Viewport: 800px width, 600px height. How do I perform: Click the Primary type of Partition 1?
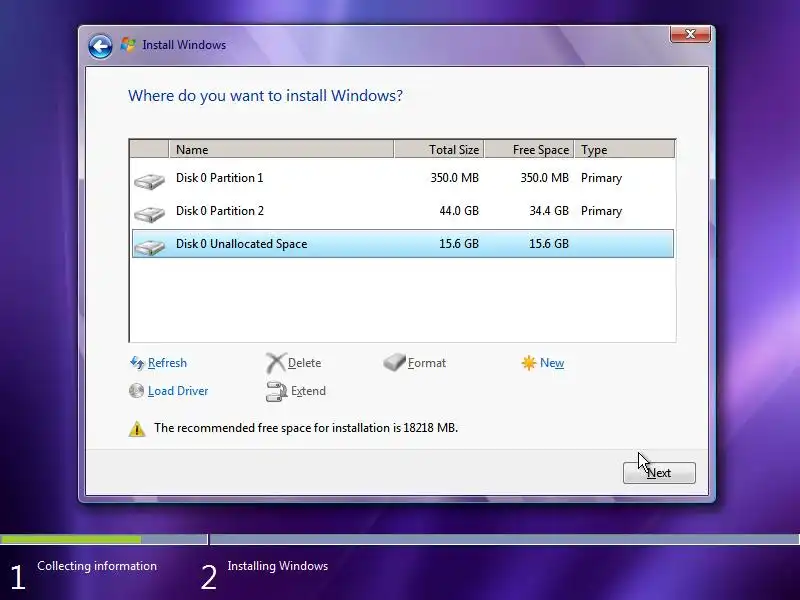pos(602,179)
